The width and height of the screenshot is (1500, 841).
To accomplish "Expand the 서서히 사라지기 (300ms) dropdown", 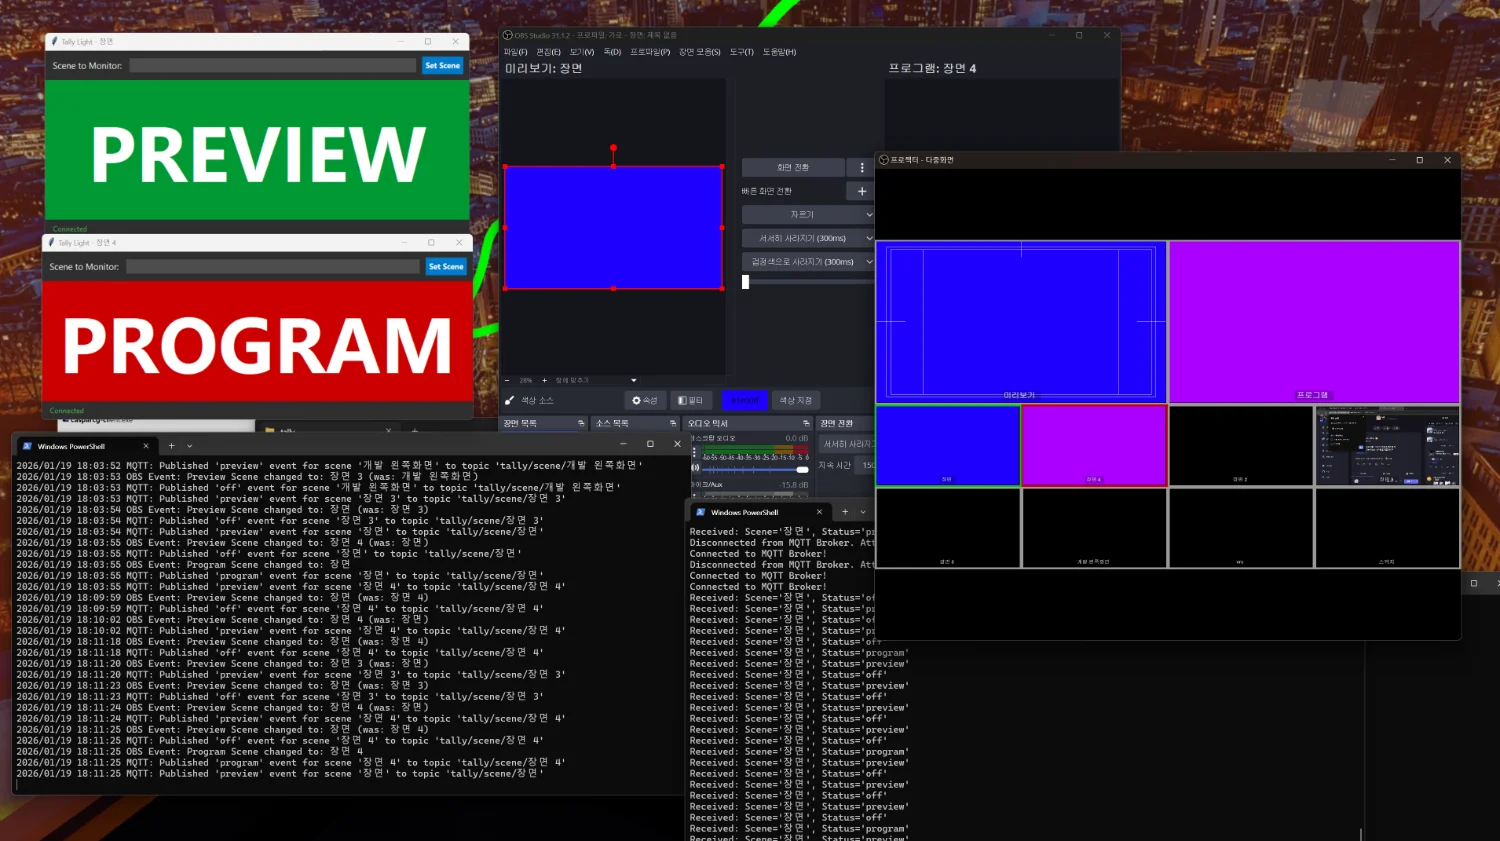I will tap(868, 238).
